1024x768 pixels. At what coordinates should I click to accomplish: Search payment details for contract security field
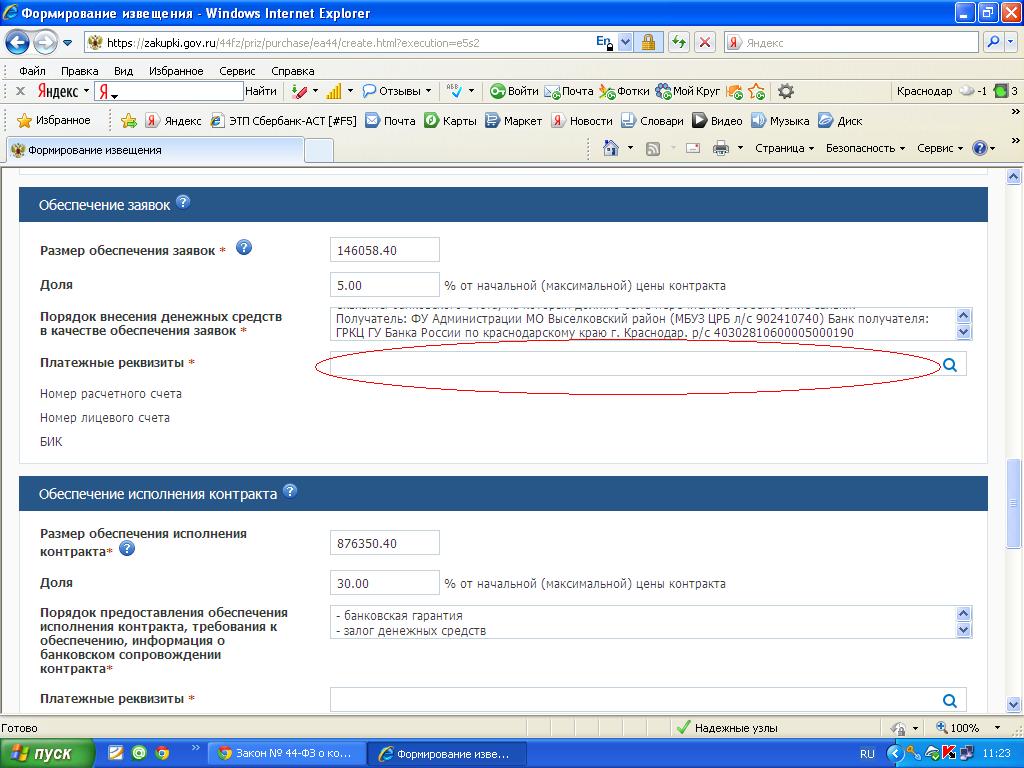tap(950, 701)
